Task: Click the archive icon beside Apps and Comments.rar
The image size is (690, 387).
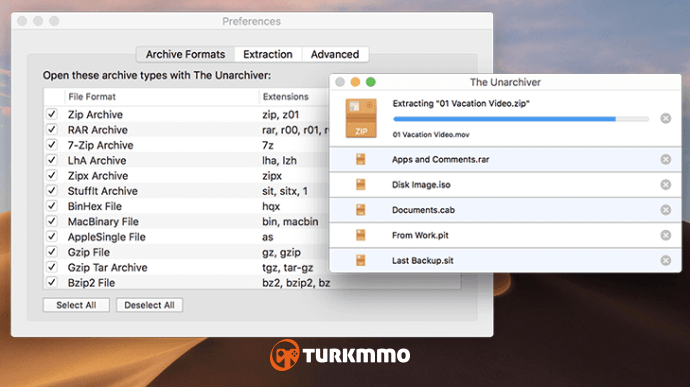Action: (x=360, y=159)
